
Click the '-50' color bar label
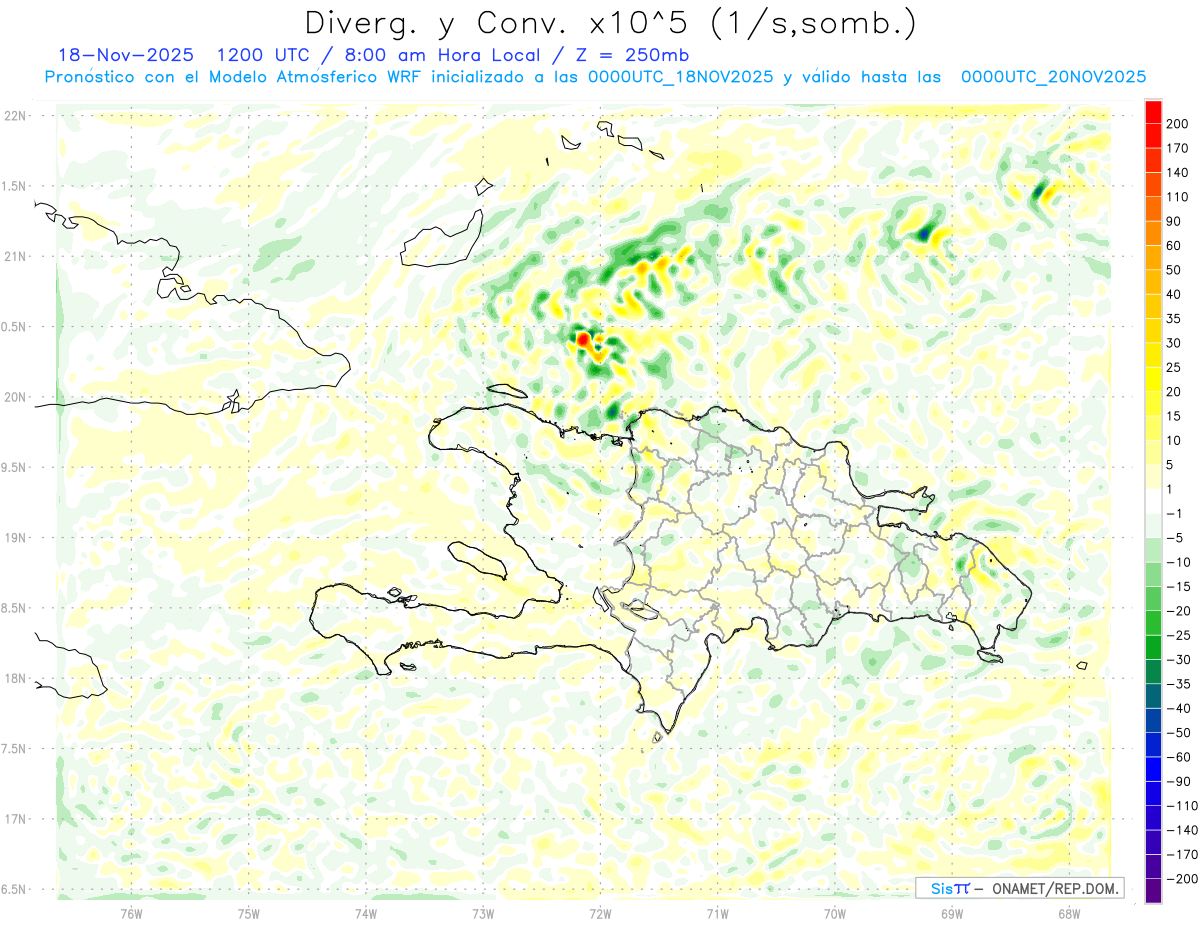1178,732
